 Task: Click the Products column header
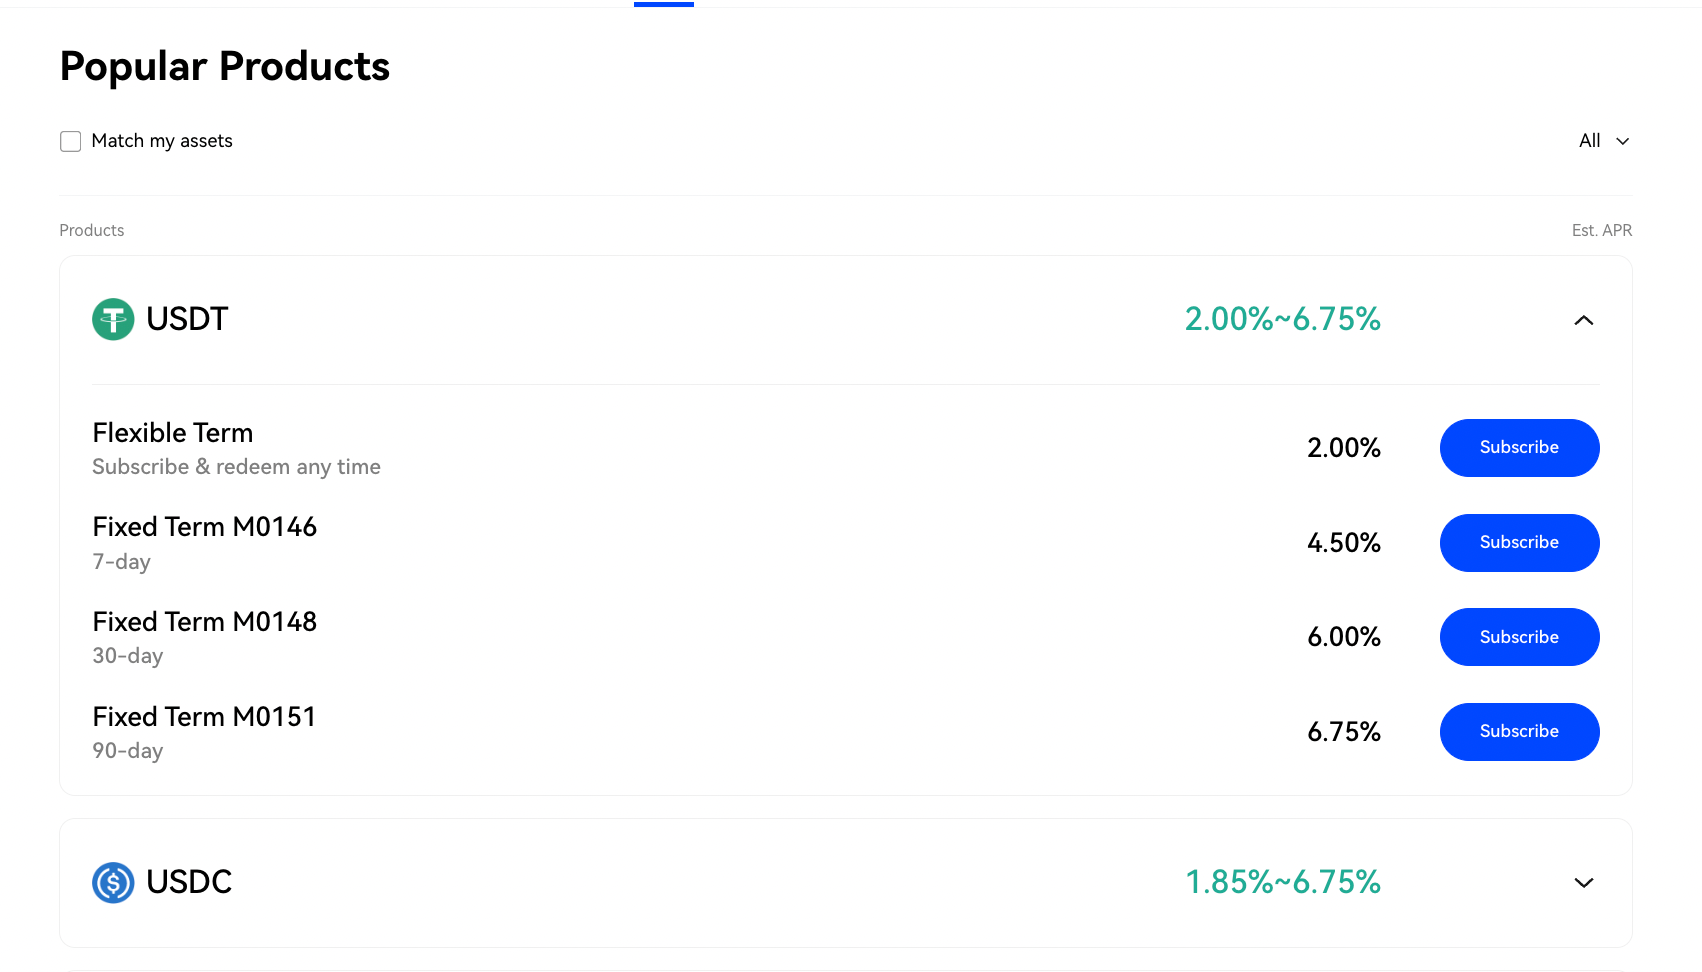click(x=92, y=231)
